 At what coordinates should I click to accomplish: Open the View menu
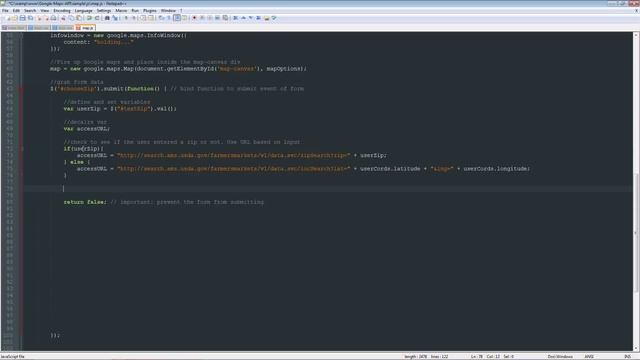44,11
